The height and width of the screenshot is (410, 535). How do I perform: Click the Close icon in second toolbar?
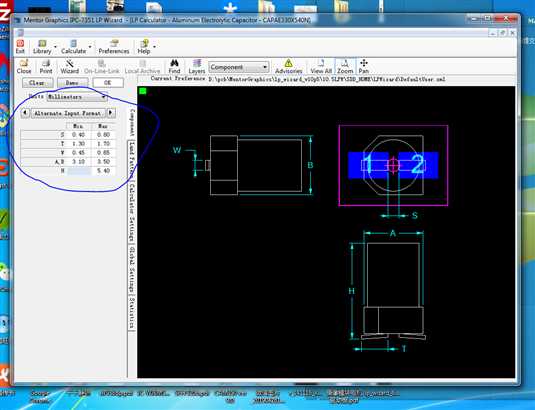24,67
